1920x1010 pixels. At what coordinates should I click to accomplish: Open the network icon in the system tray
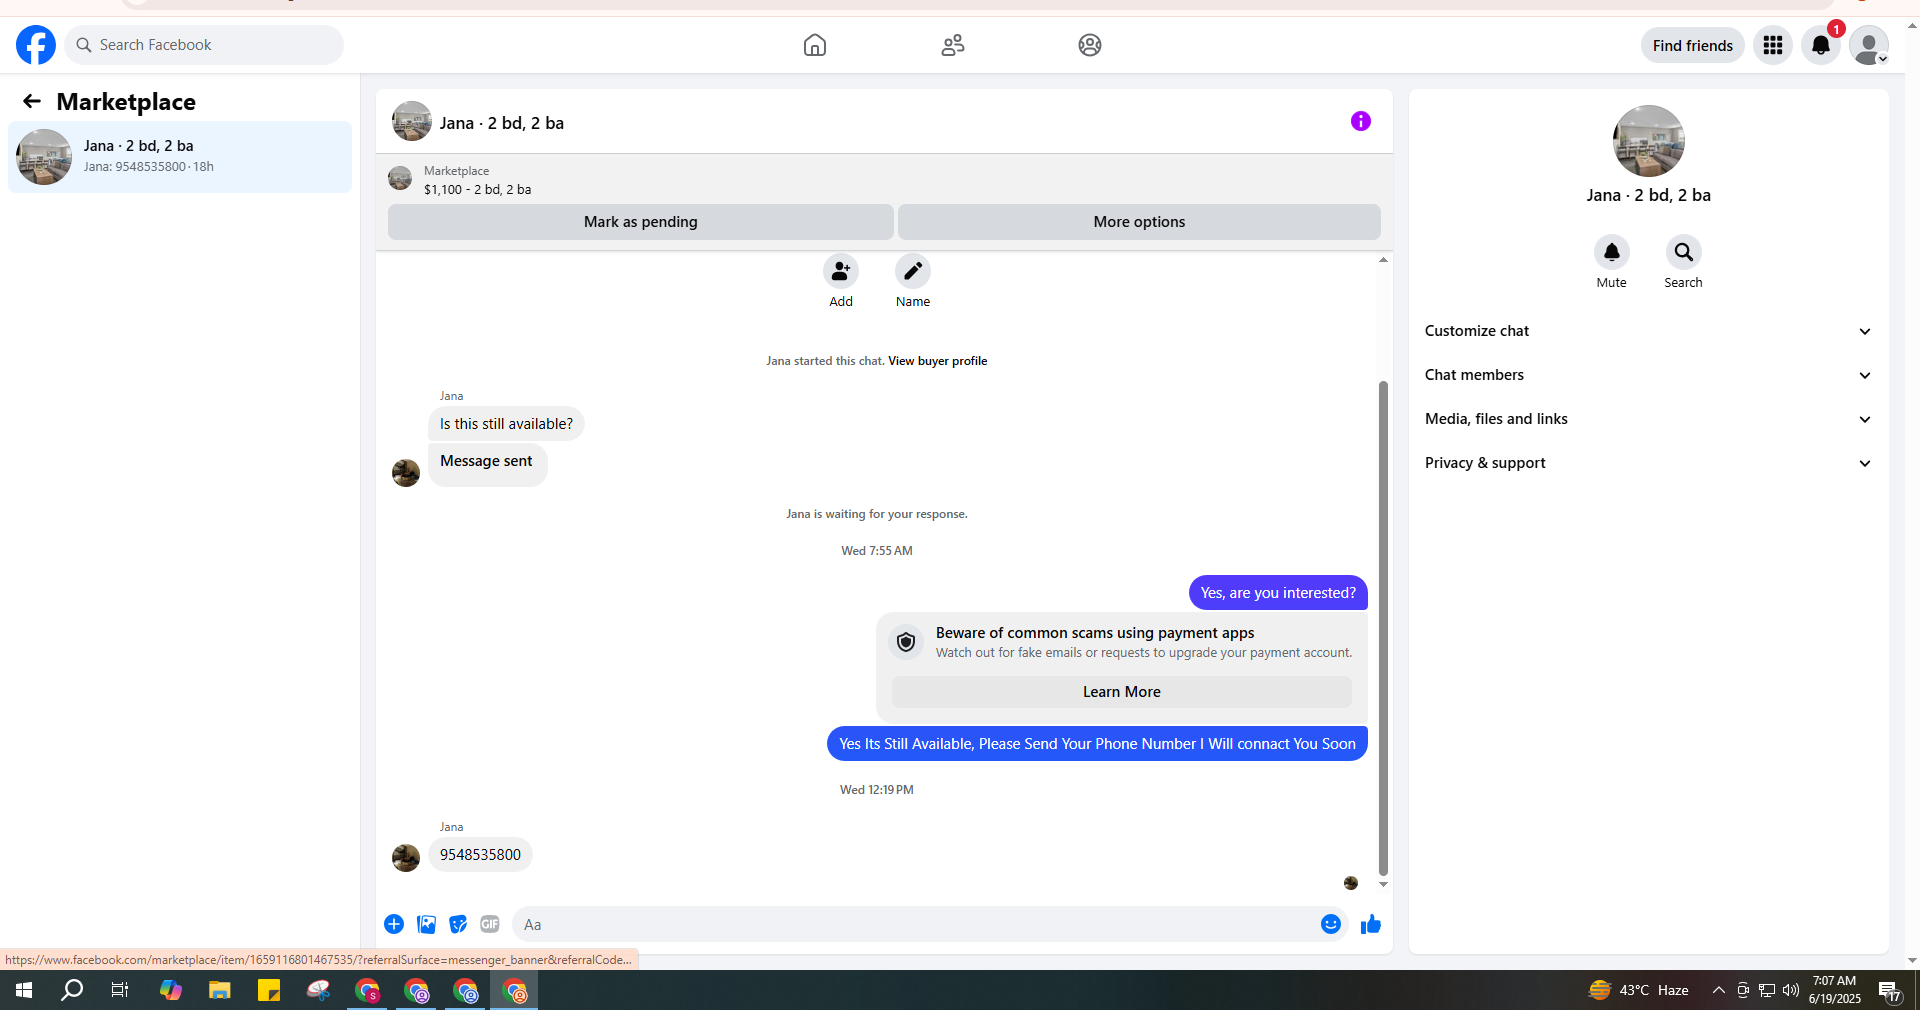click(1767, 990)
